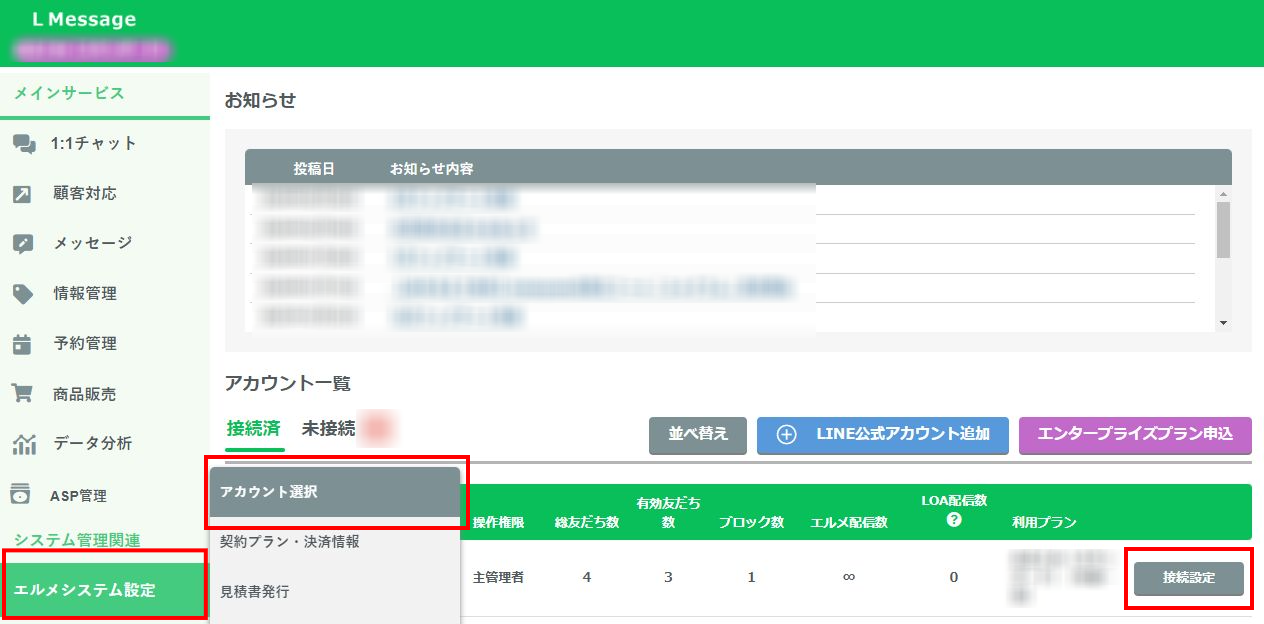This screenshot has width=1264, height=624.
Task: Click the LINE公式アカウント追加 button
Action: [882, 435]
